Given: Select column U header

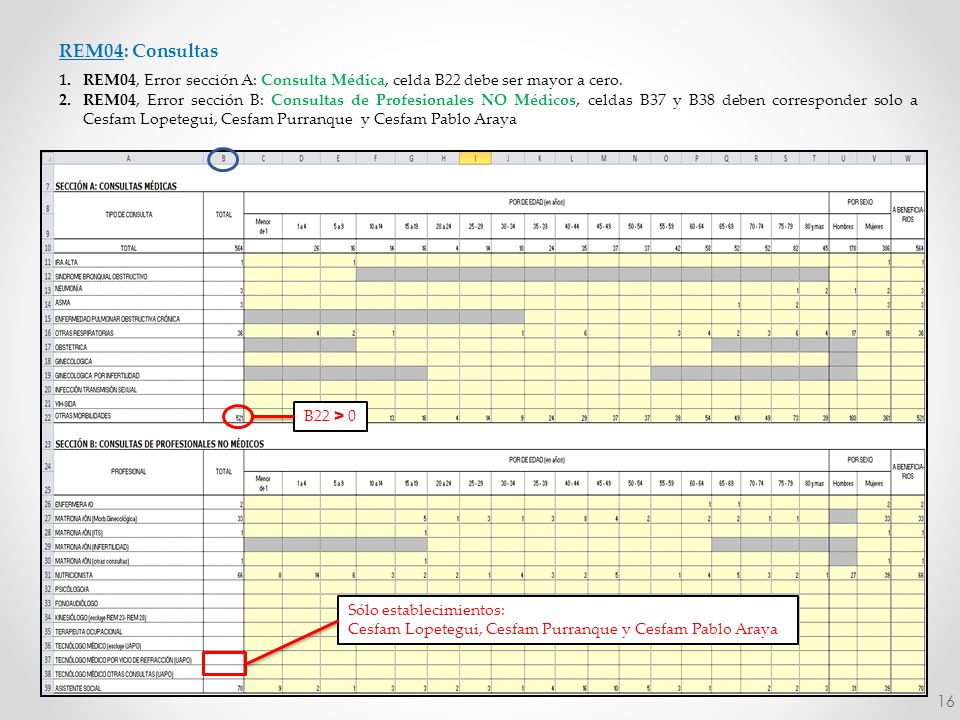Looking at the screenshot, I should tap(843, 159).
